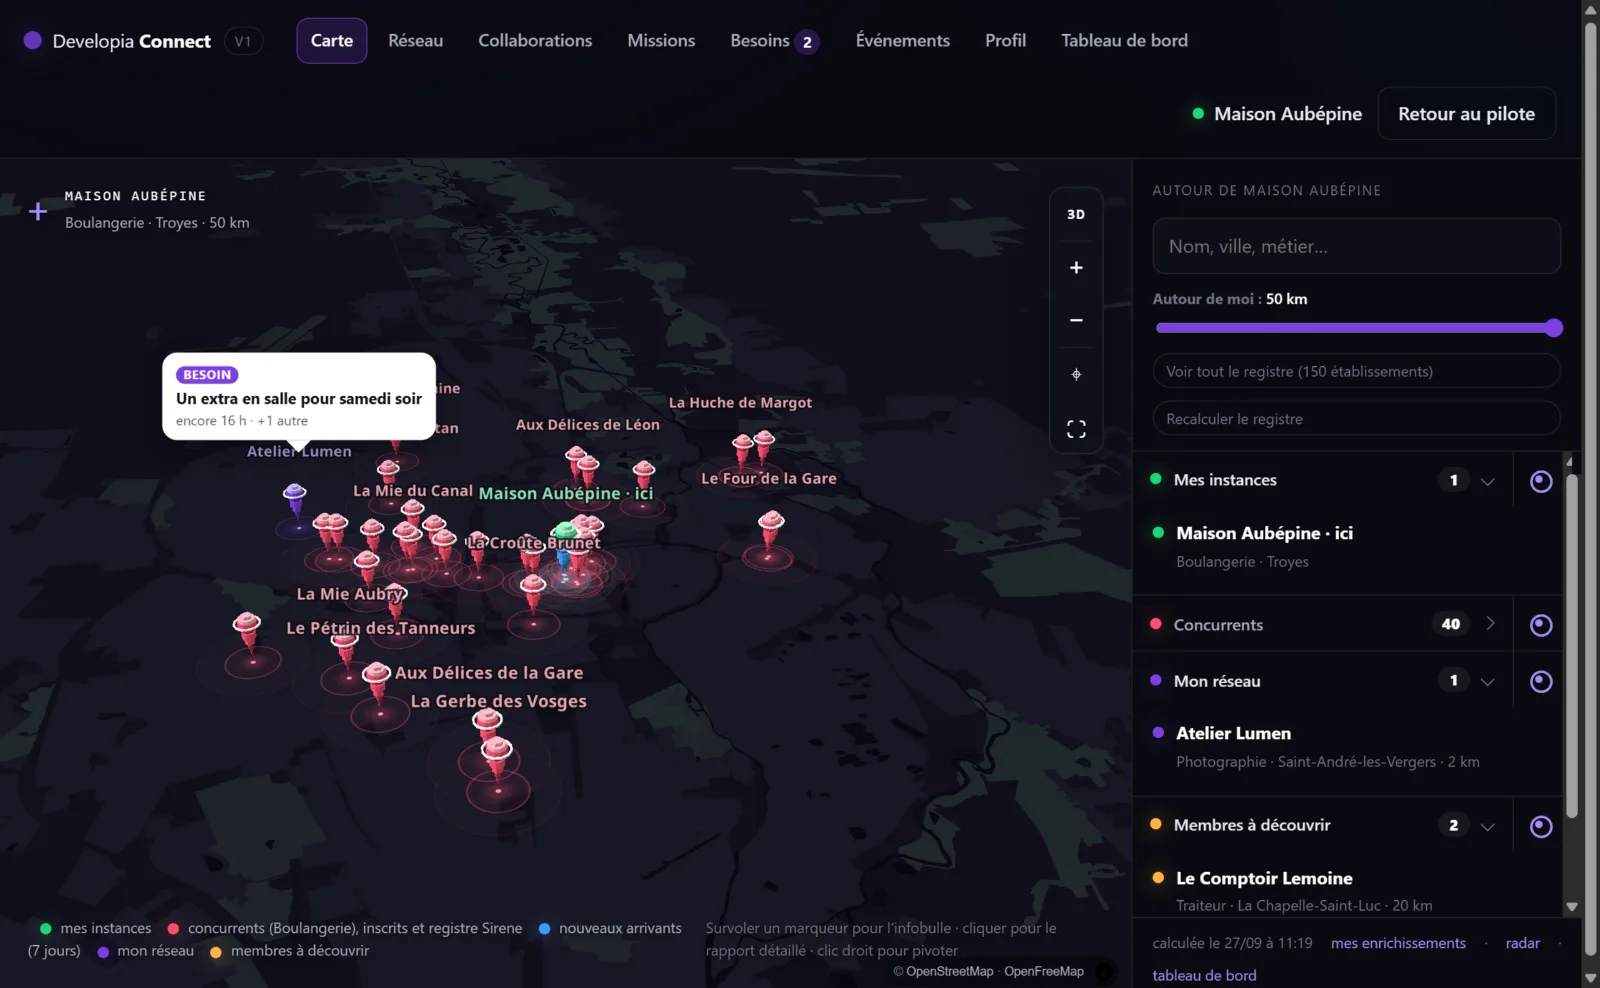Viewport: 1600px width, 988px height.
Task: Toggle visibility of Mes instances layer
Action: click(x=1541, y=481)
